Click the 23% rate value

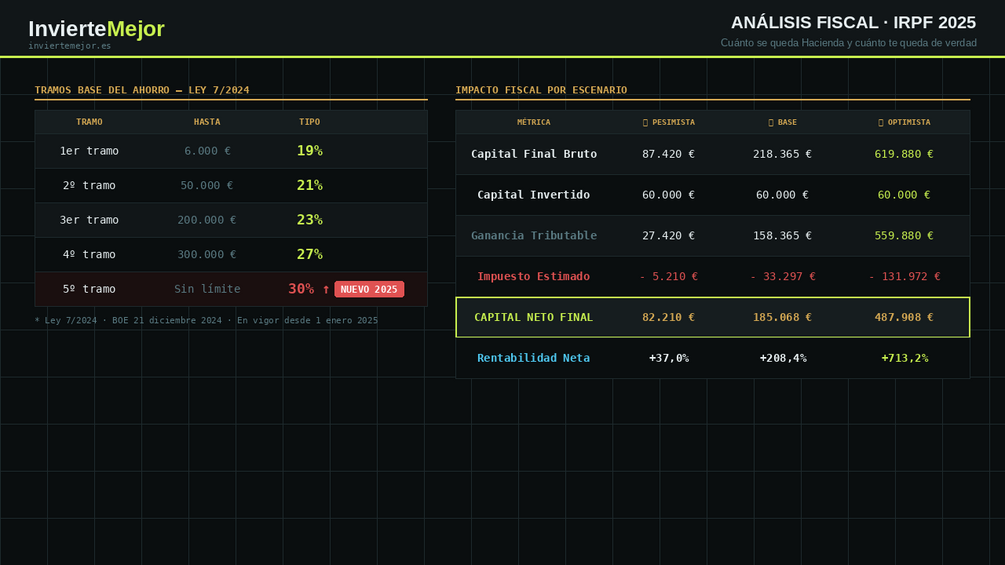[310, 220]
